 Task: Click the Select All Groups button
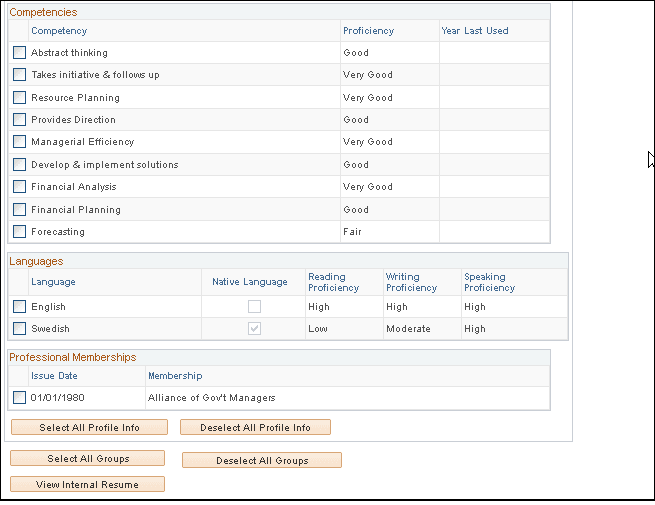click(87, 459)
